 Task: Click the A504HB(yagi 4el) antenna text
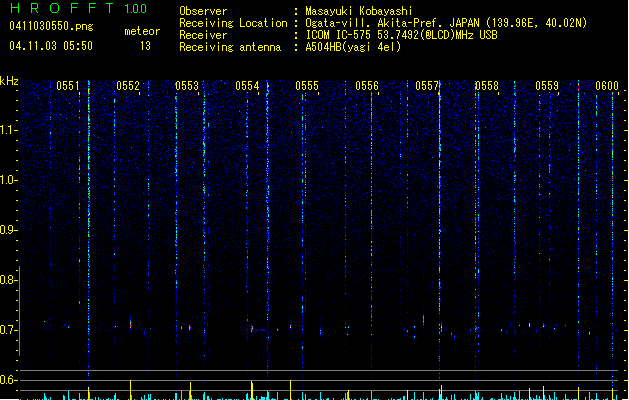[353, 47]
